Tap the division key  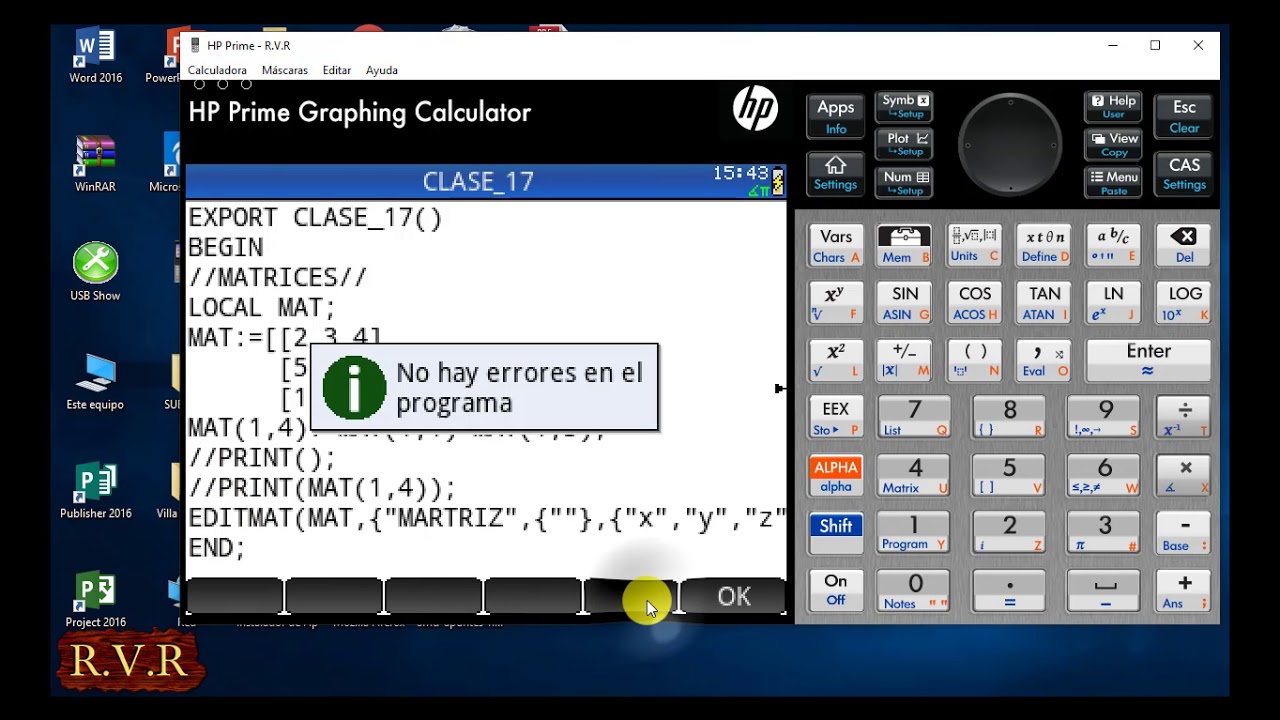point(1184,418)
